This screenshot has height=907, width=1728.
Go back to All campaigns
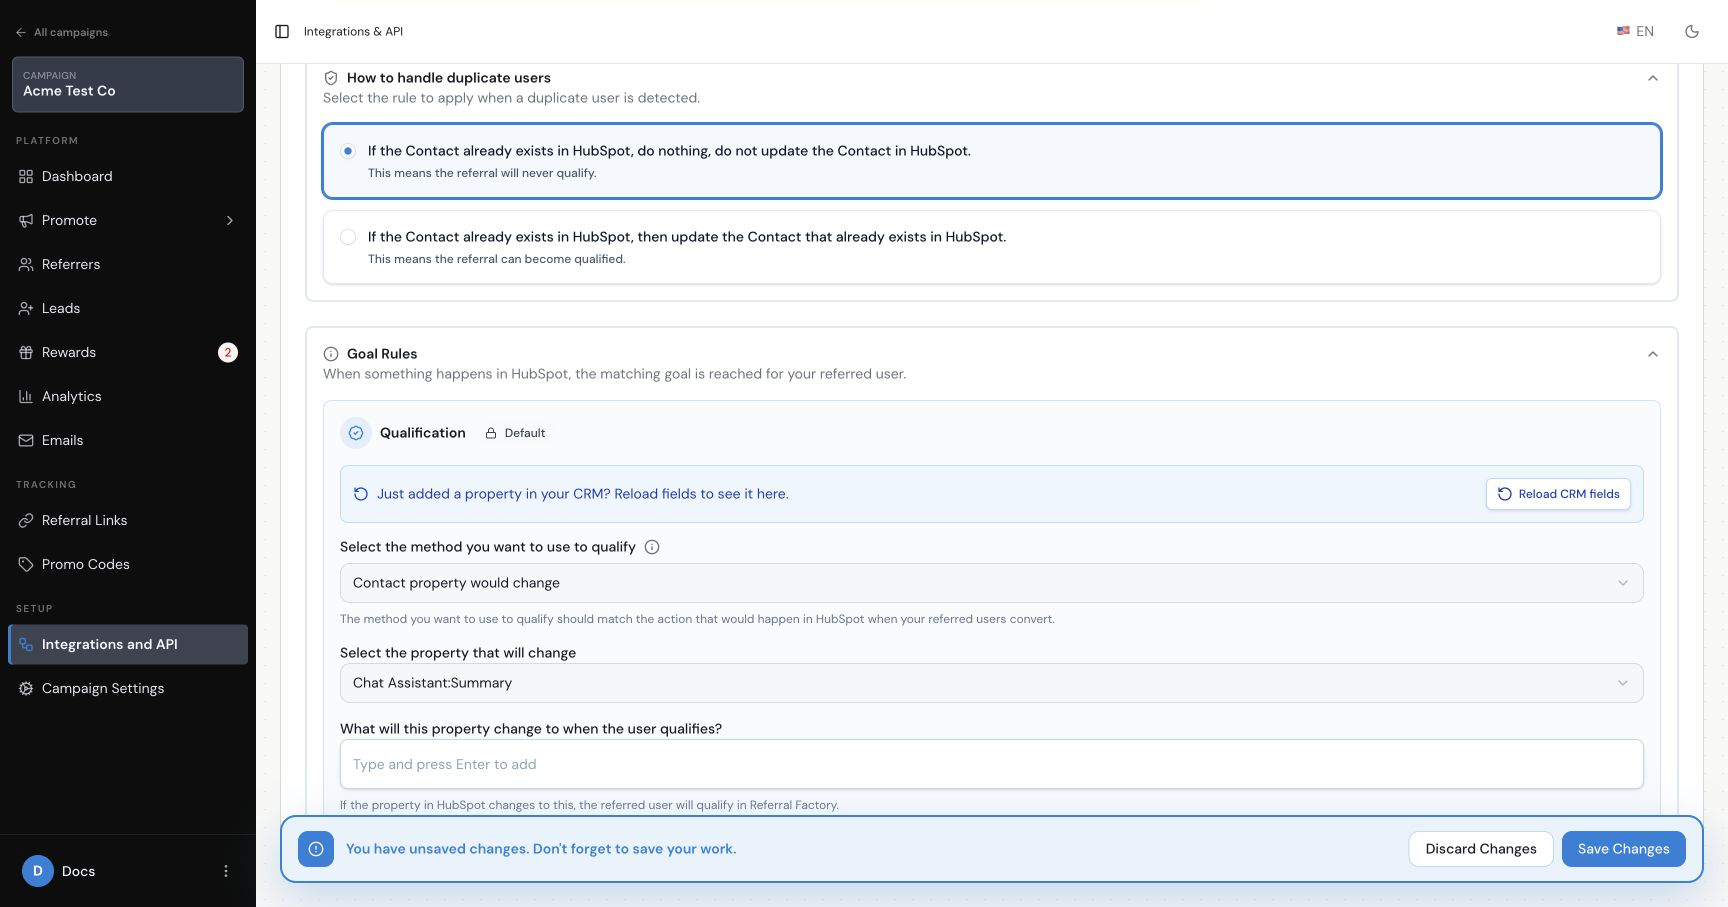tap(62, 32)
